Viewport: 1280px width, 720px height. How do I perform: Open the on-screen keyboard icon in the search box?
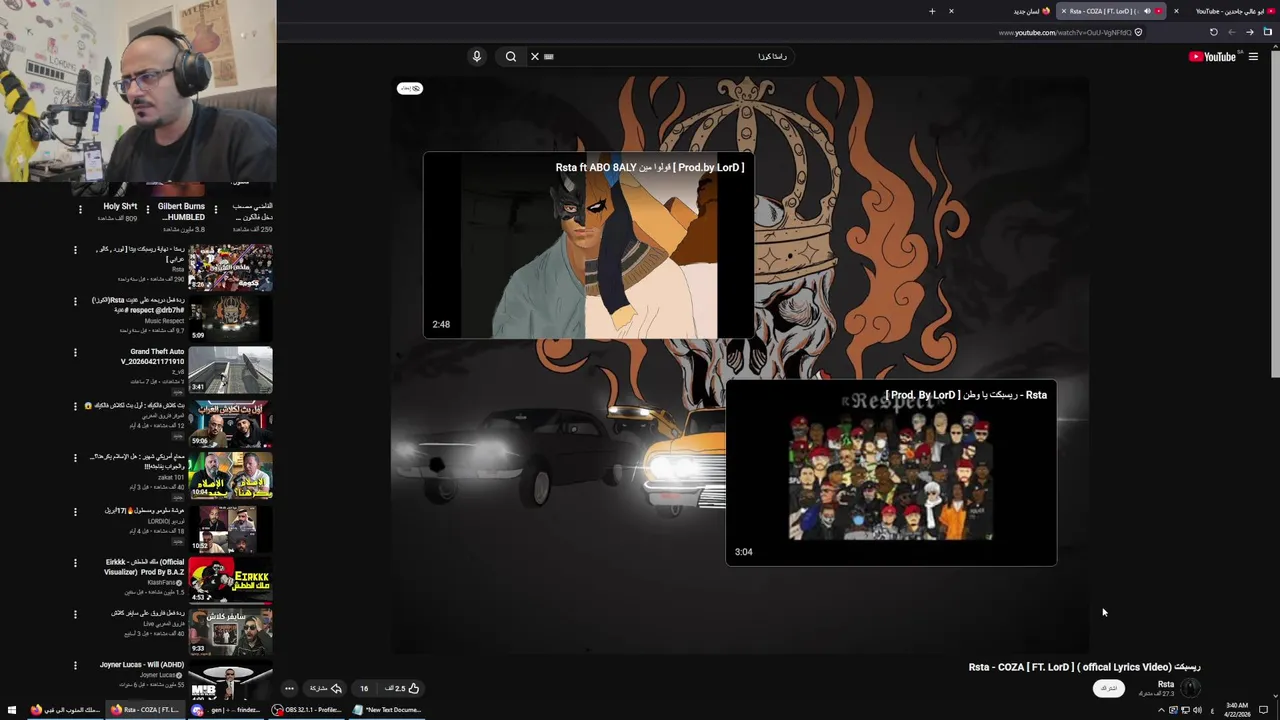[x=549, y=57]
